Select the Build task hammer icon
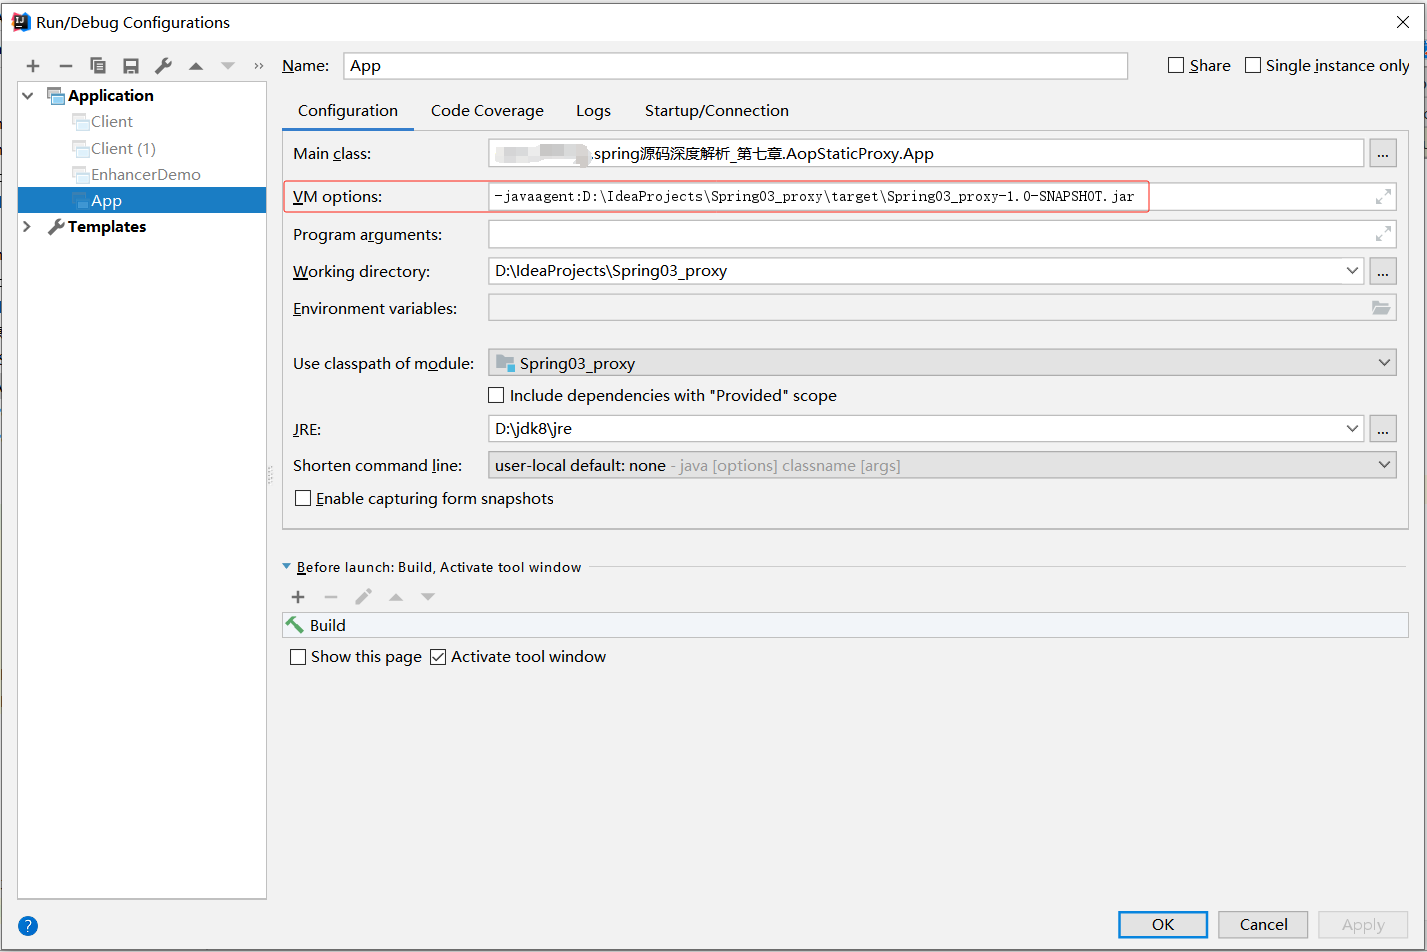Viewport: 1427px width, 952px height. click(x=295, y=625)
